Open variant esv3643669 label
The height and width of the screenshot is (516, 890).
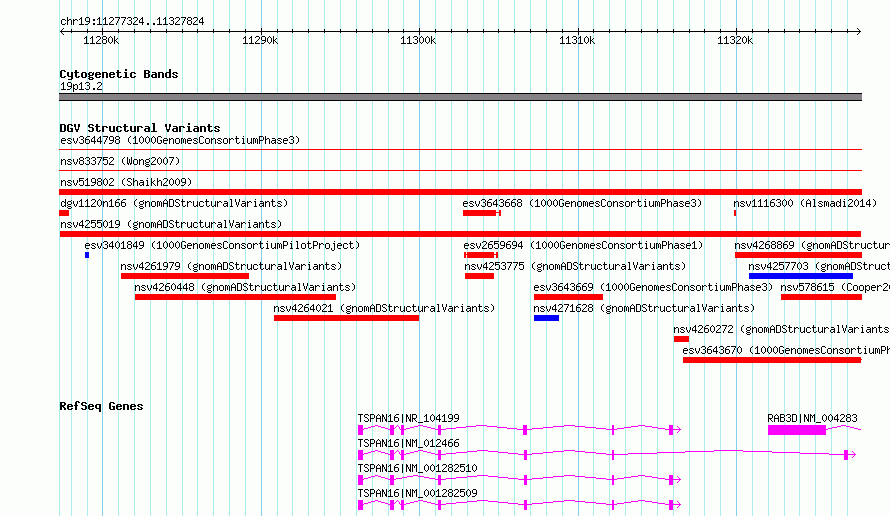(653, 287)
